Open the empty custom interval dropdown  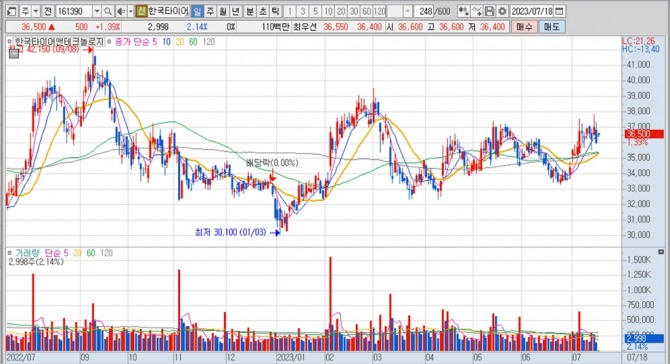(408, 11)
